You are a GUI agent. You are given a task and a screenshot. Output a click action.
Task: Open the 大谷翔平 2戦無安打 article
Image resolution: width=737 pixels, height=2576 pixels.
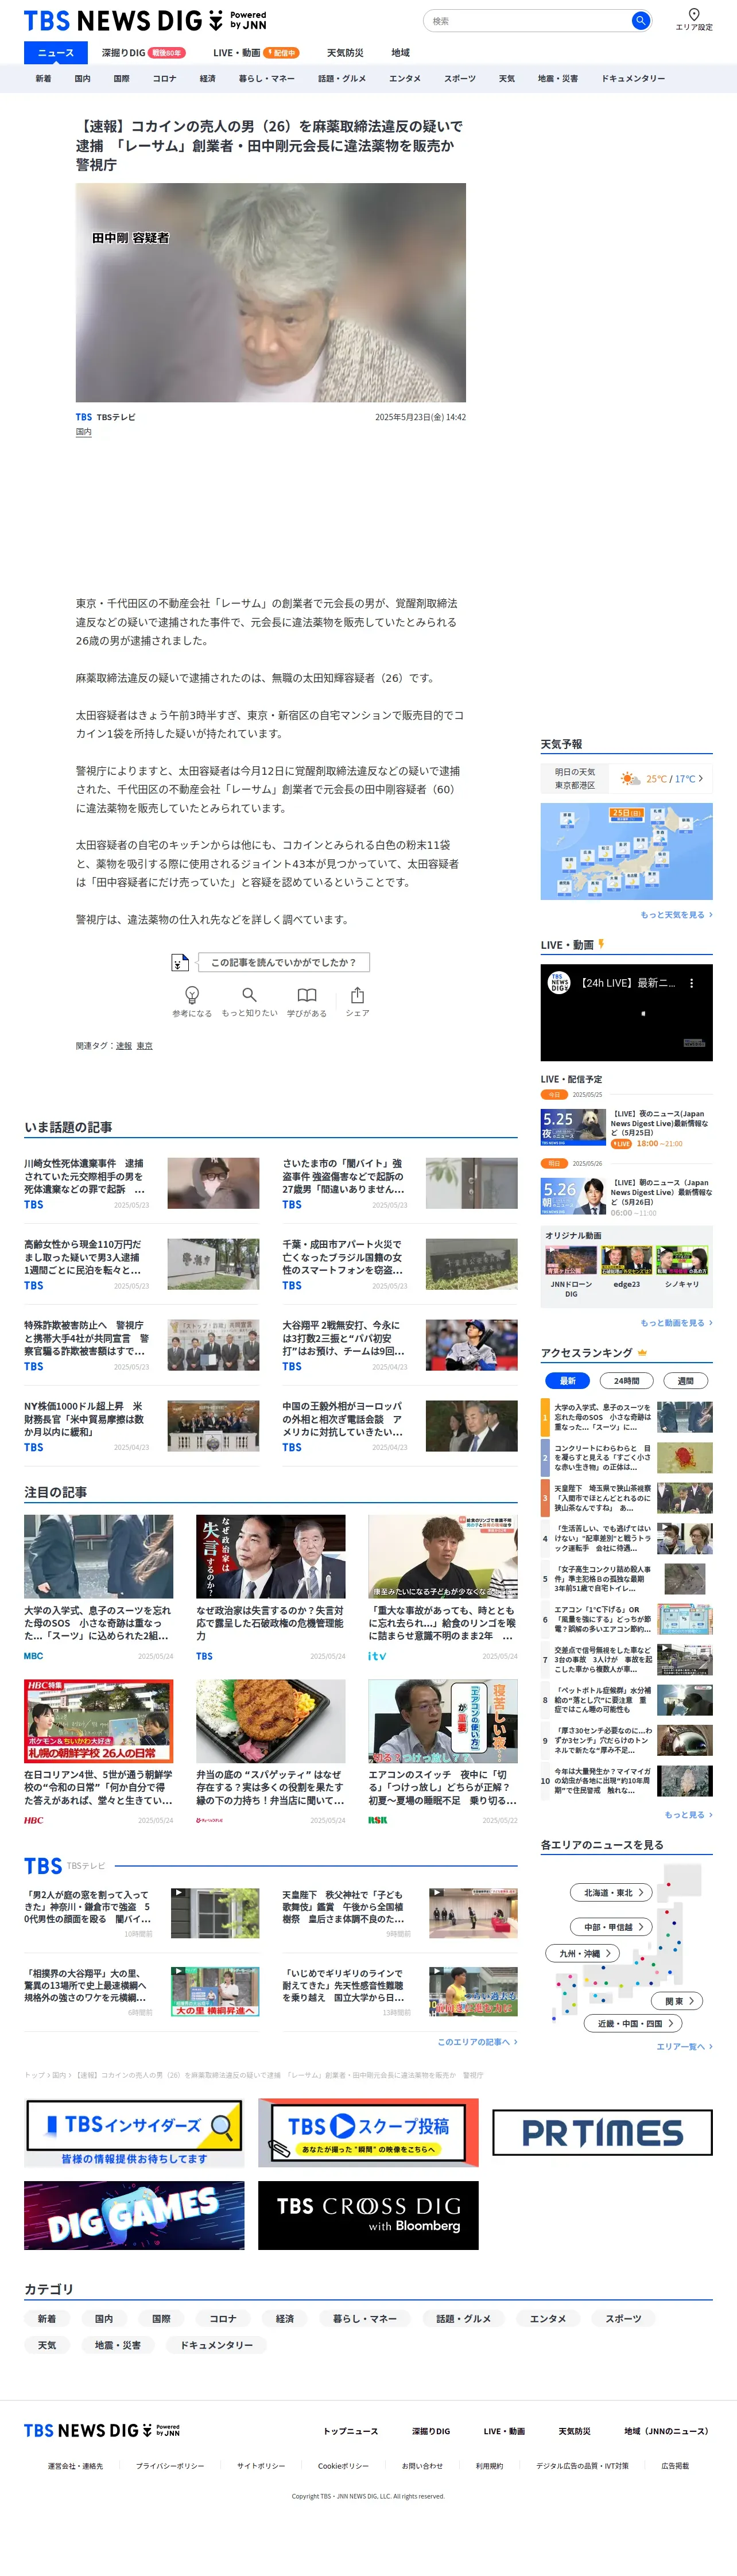[x=400, y=1344]
